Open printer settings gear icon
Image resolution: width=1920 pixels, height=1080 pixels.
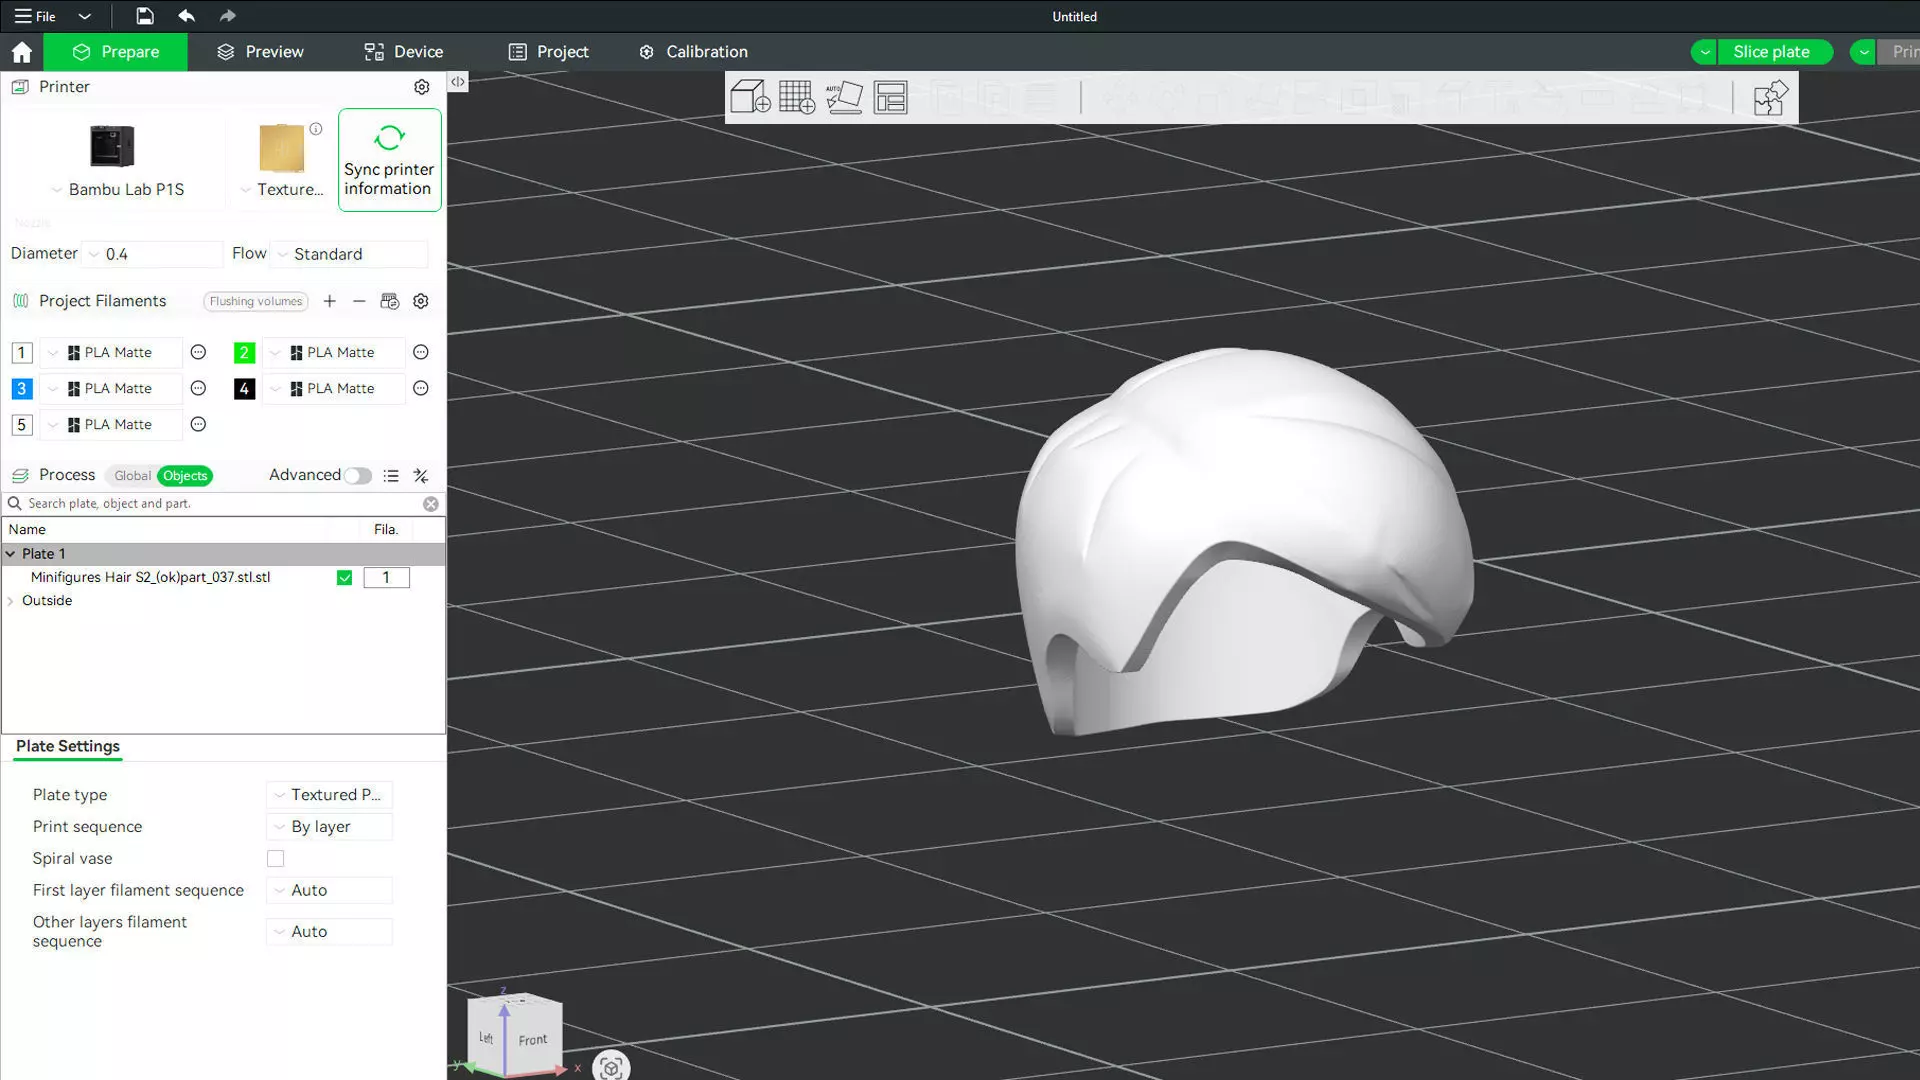(x=422, y=87)
